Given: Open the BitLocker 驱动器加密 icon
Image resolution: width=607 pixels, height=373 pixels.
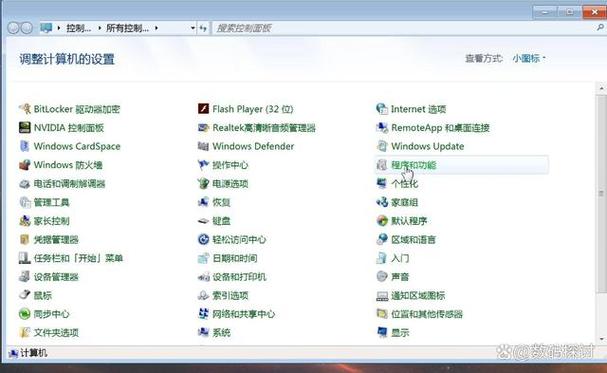Looking at the screenshot, I should point(25,109).
